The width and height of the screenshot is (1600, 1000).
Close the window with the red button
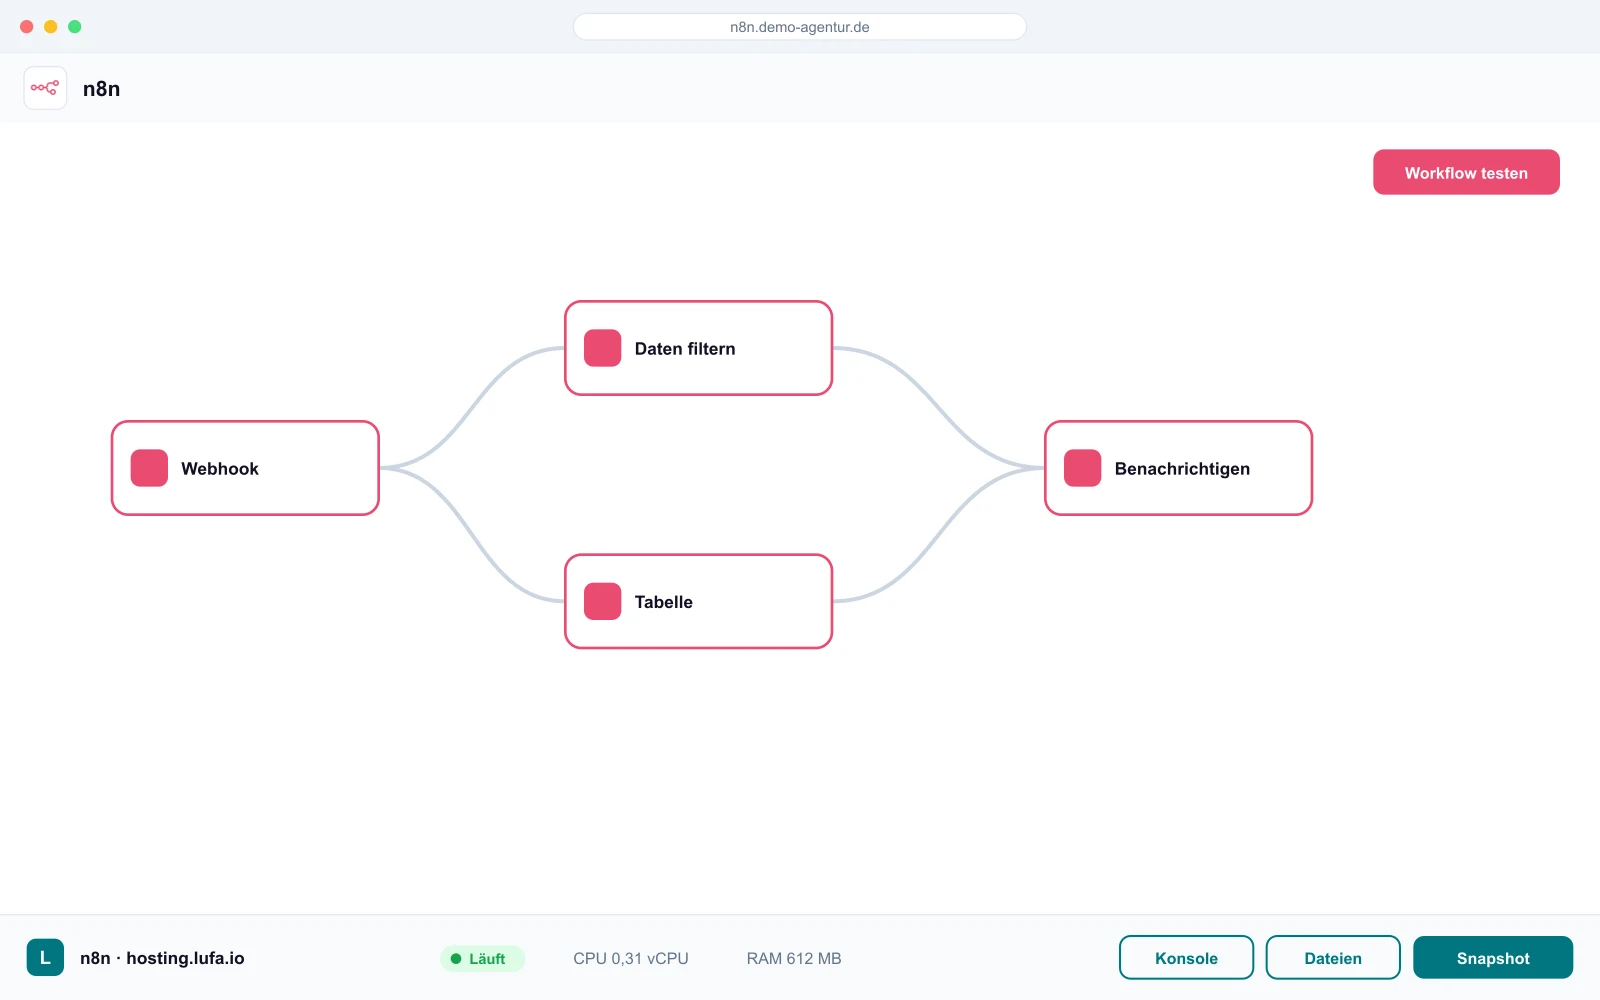coord(27,27)
